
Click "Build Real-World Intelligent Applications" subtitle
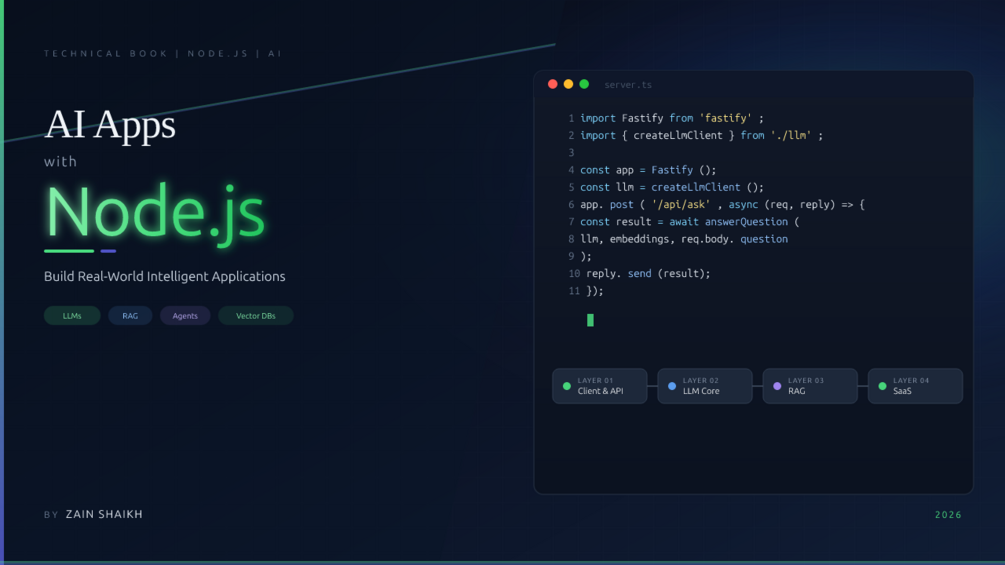[165, 276]
